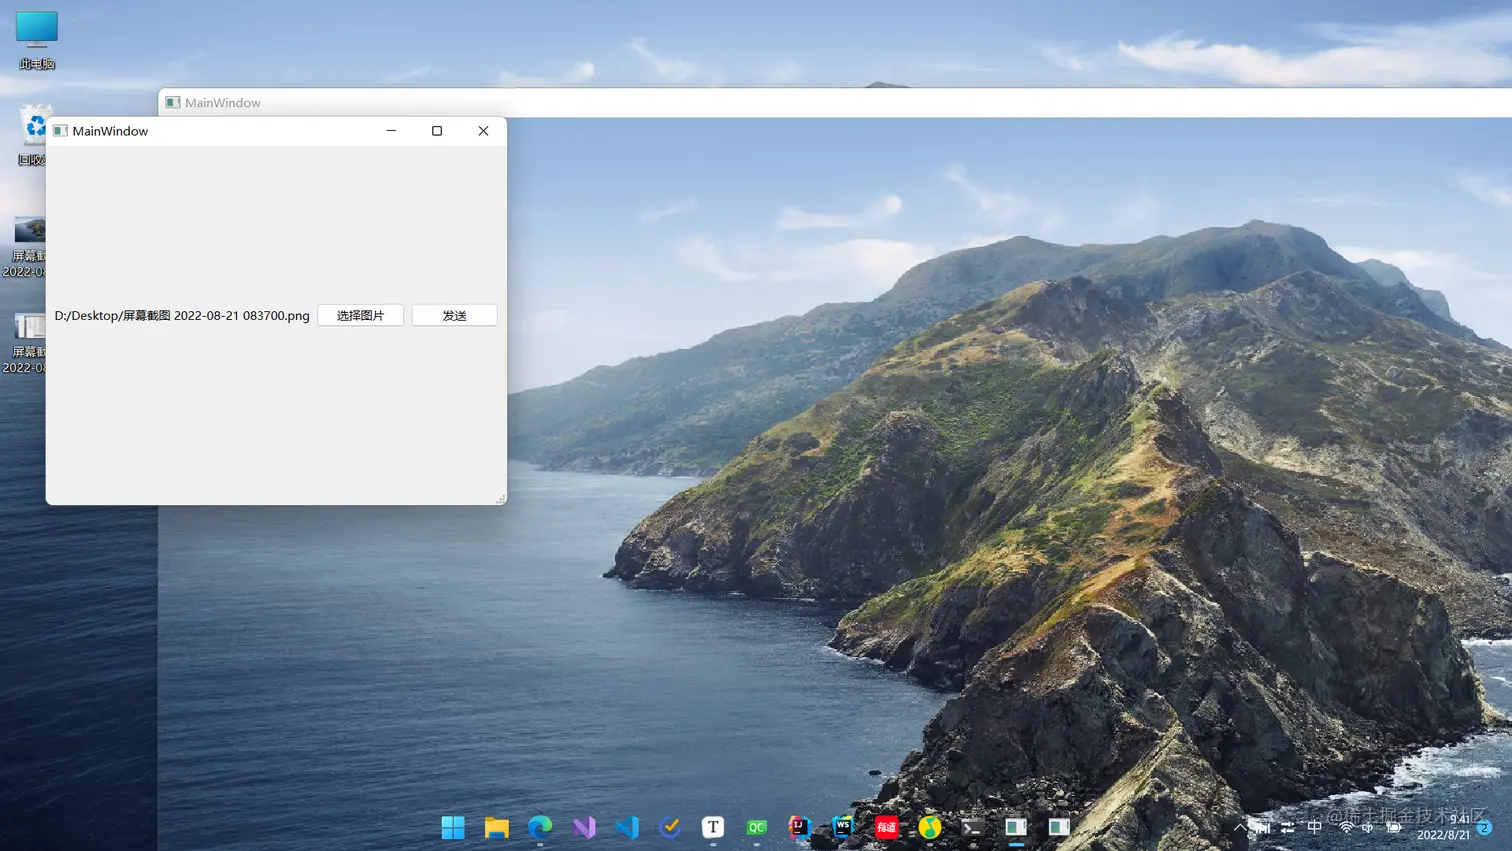
Task: Click the 发送 button
Action: pos(454,315)
